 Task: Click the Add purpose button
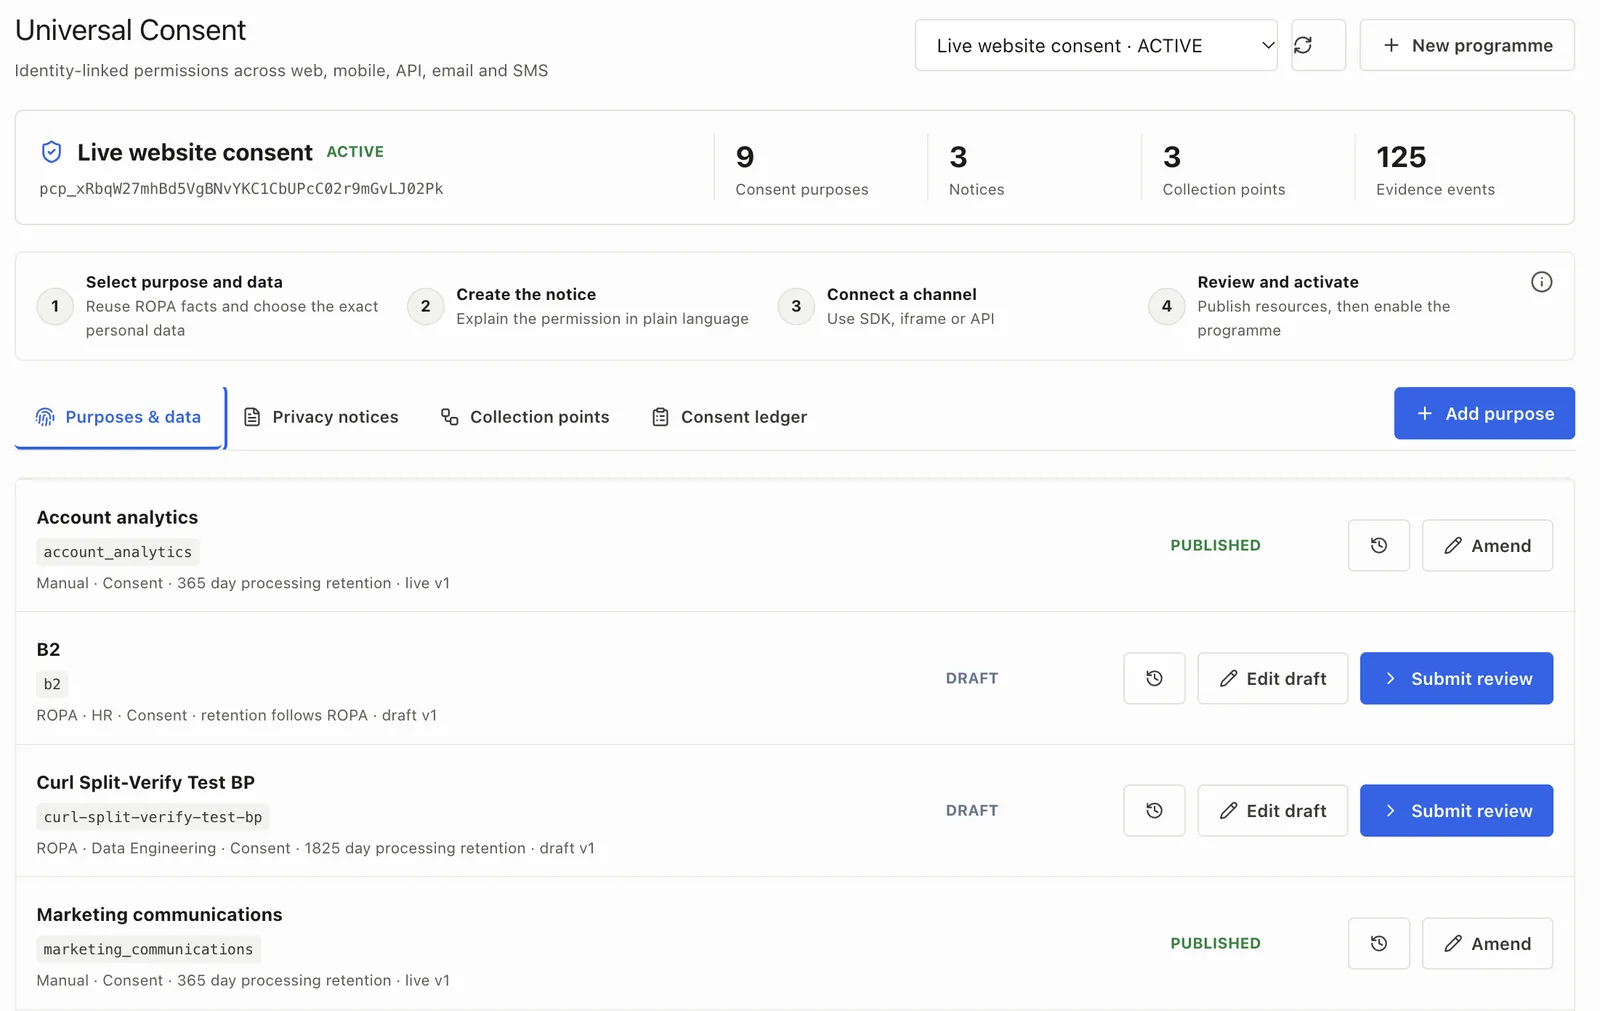1484,413
